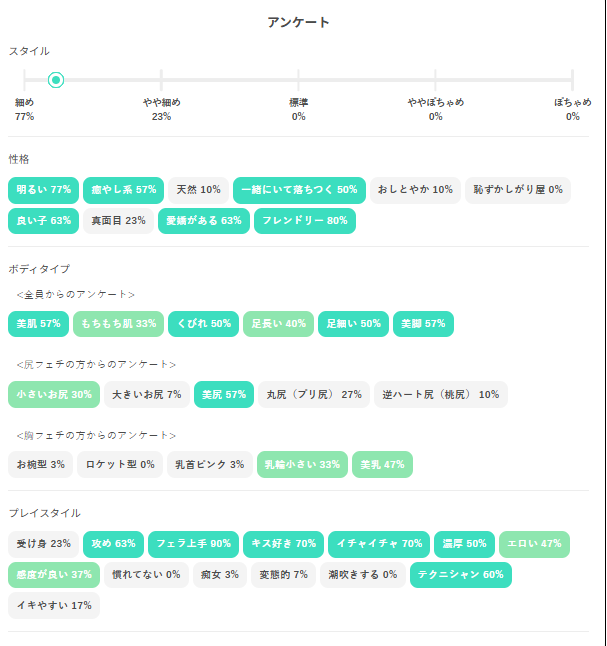Click the テクニシャン 60% tag

[x=460, y=575]
